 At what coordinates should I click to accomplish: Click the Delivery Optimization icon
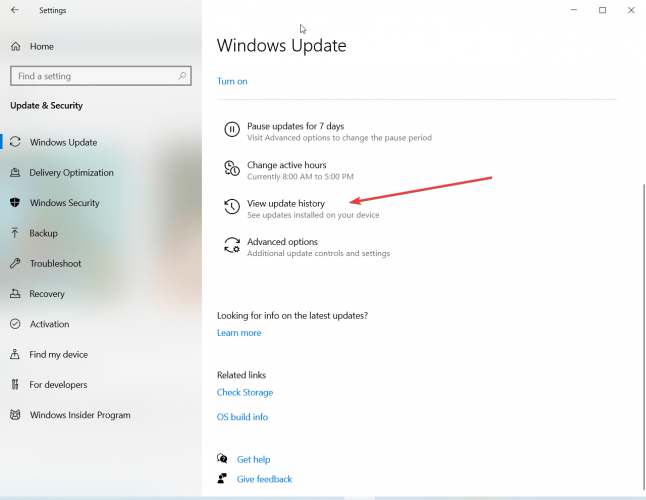[15, 172]
